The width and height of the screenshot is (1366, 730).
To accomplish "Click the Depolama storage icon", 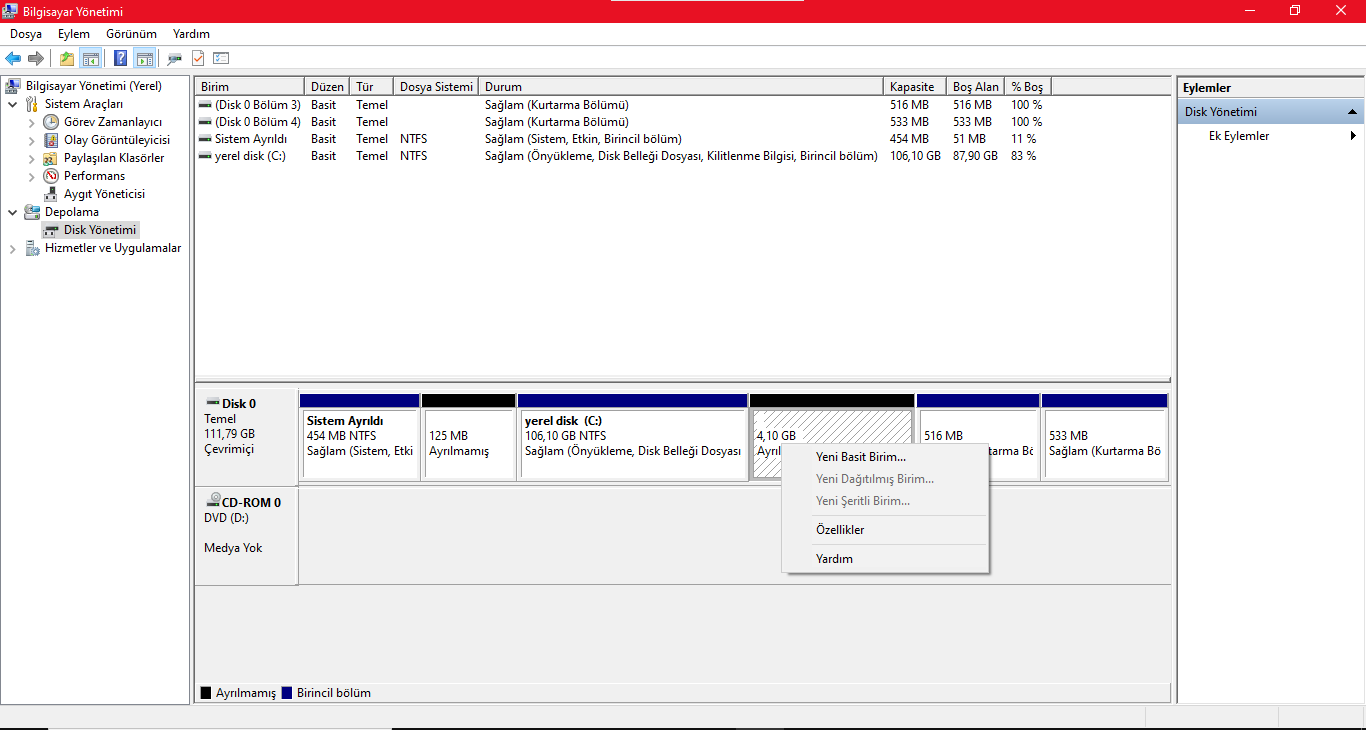I will pos(32,212).
